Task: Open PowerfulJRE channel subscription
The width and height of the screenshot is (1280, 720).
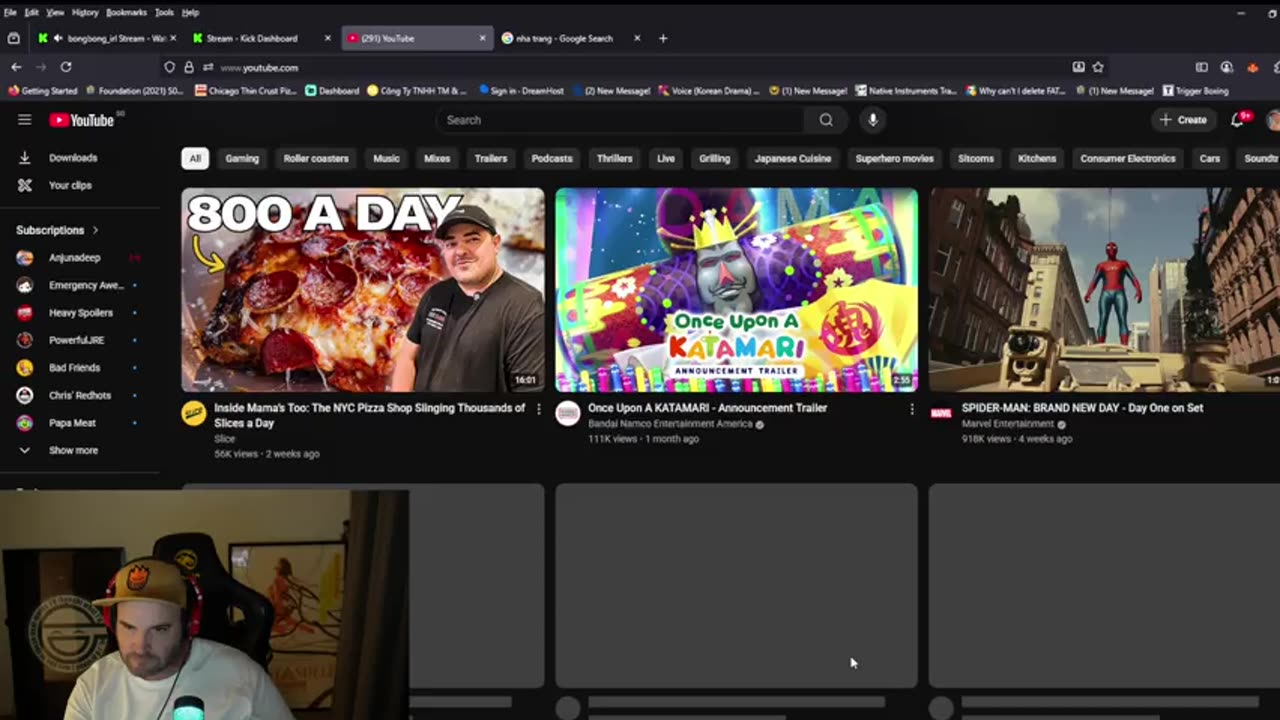Action: coord(75,340)
